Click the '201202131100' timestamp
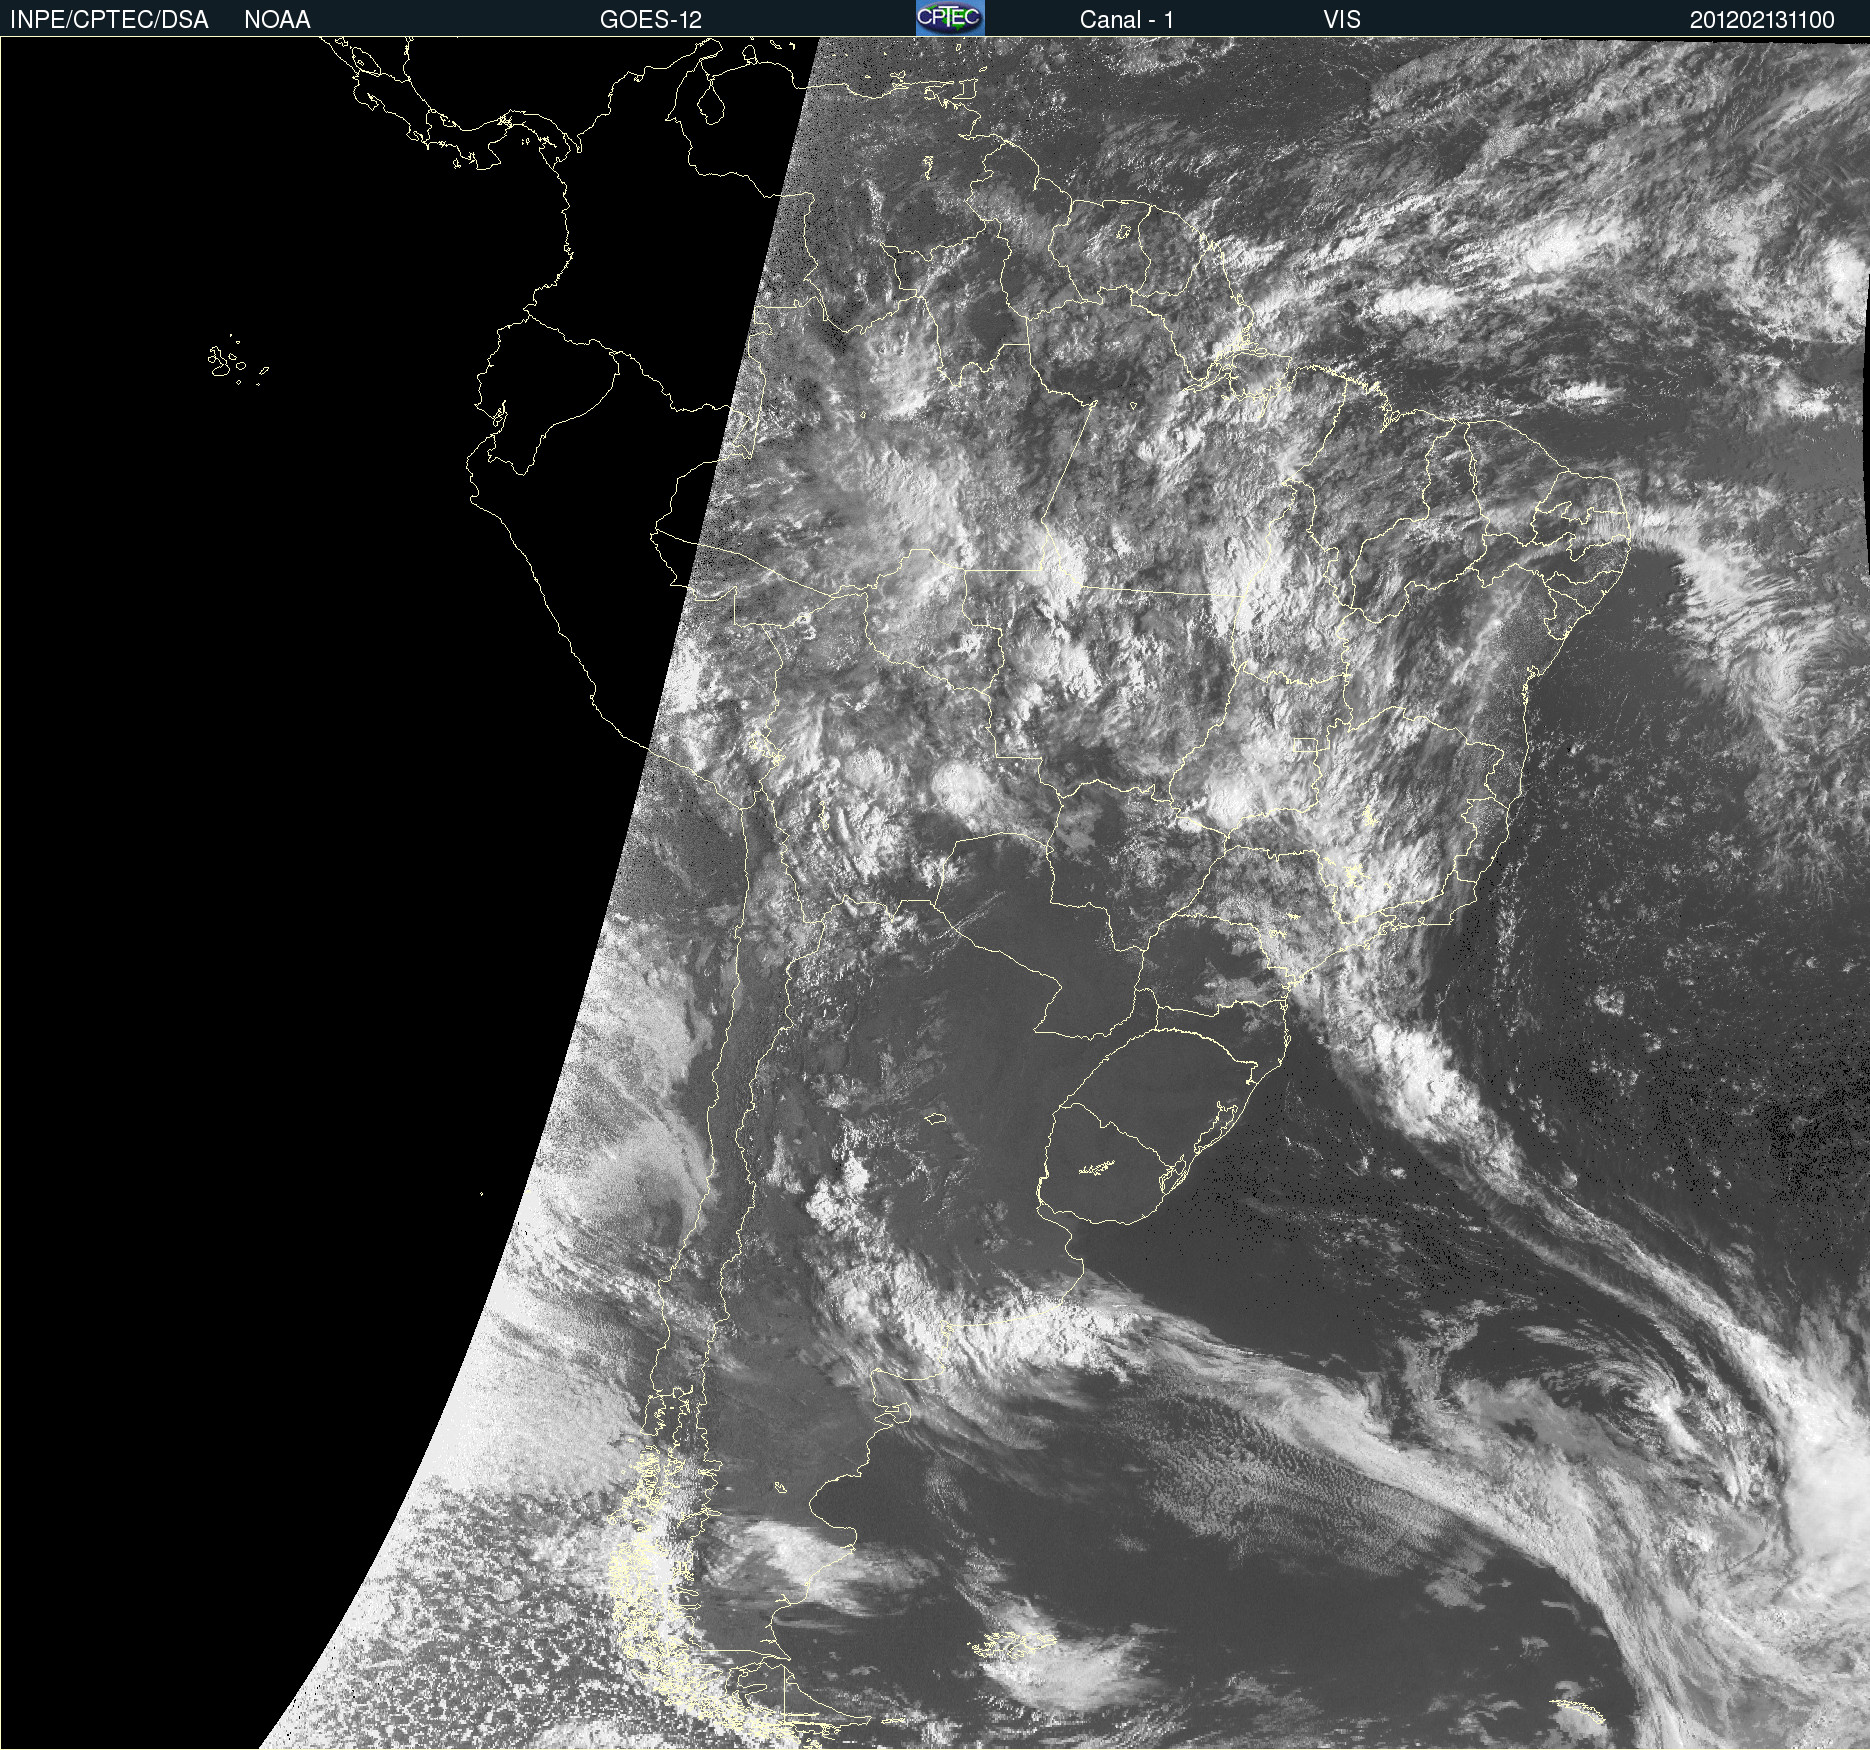 tap(1762, 20)
